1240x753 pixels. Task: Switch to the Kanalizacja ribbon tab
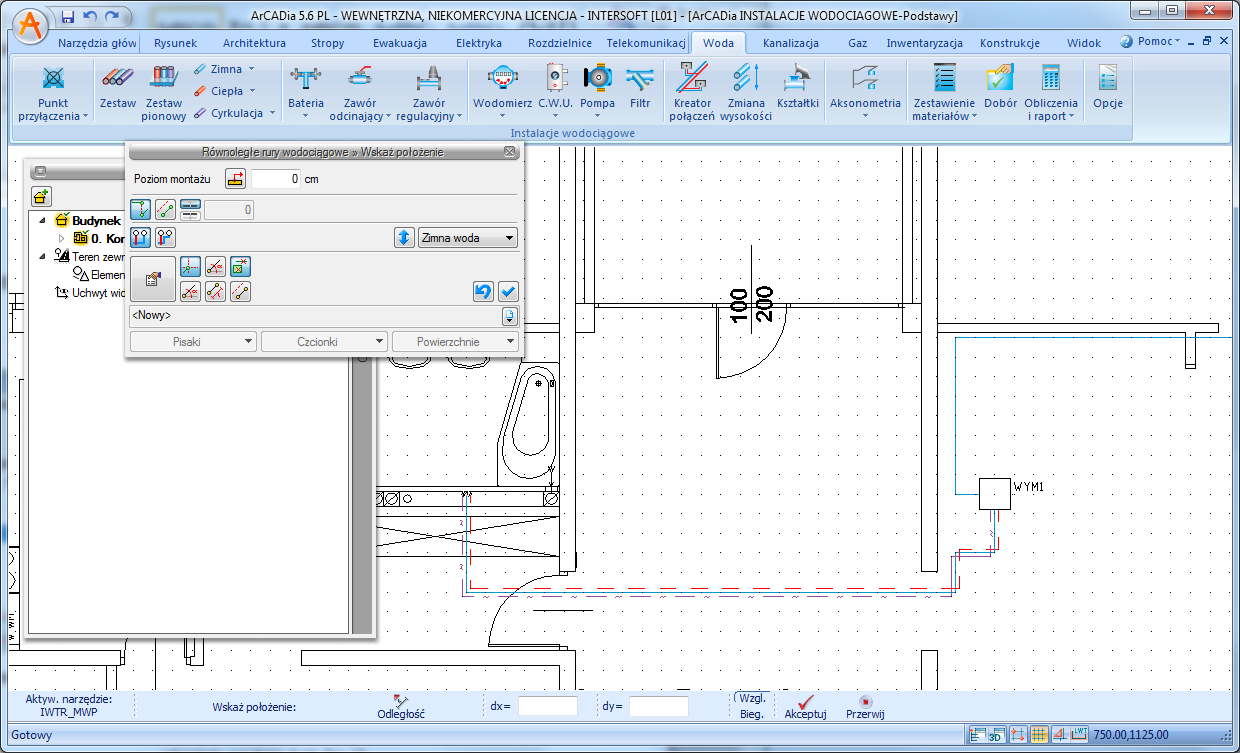pos(790,43)
